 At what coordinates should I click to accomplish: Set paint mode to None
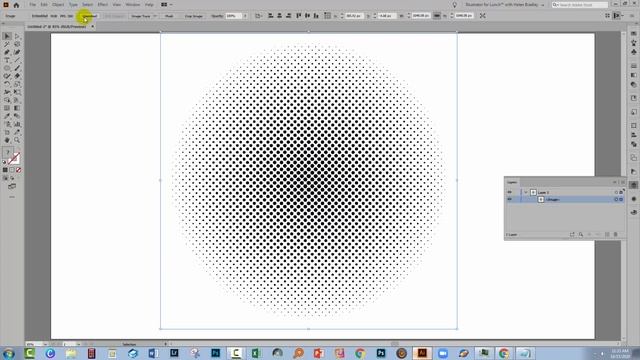pyautogui.click(x=18, y=170)
